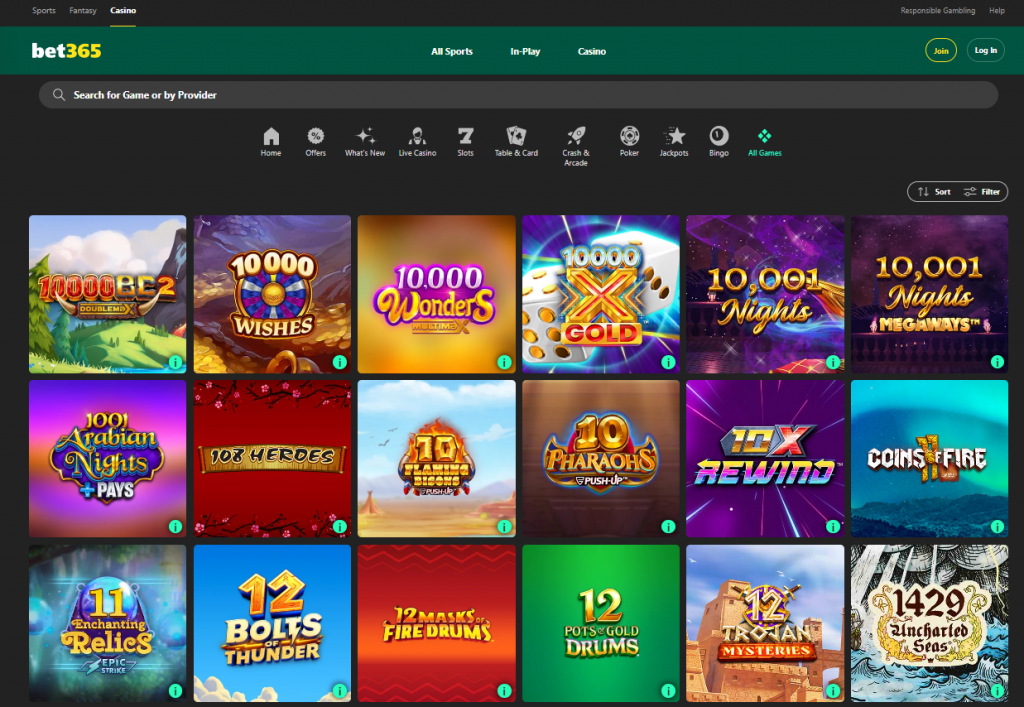Open the Slots category
1024x707 pixels.
(x=465, y=142)
